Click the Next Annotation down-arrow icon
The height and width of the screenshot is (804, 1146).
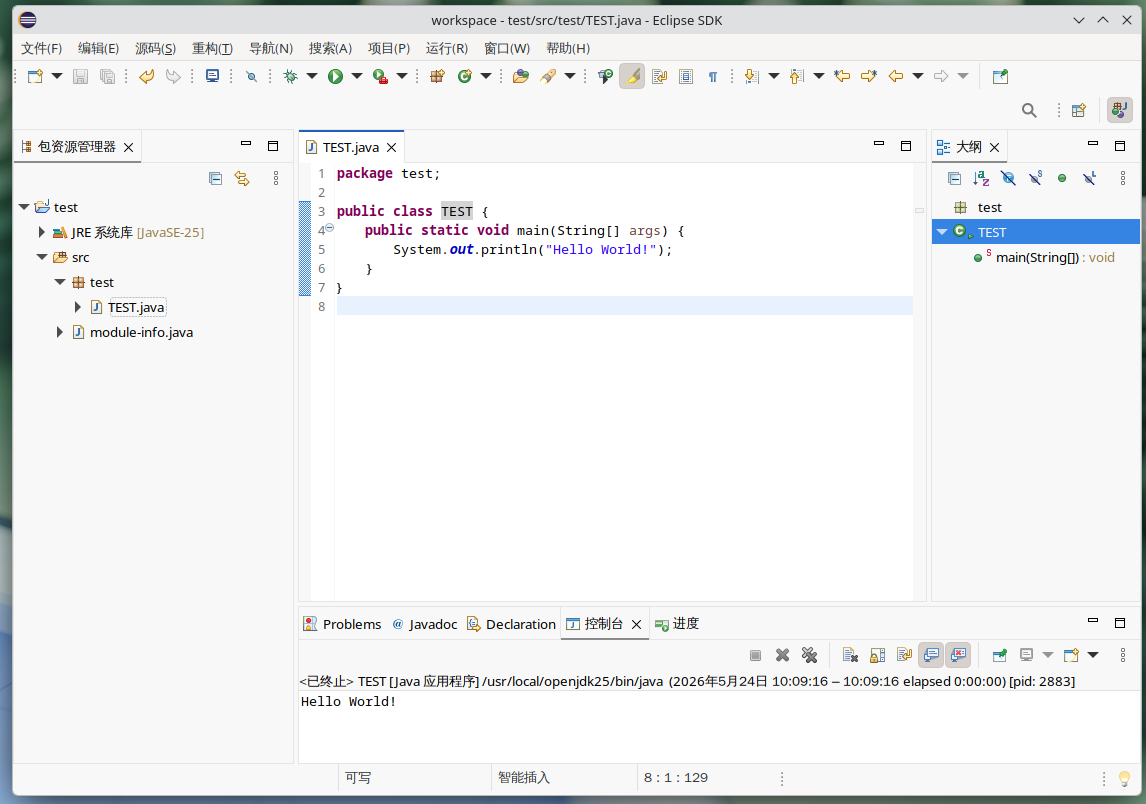(751, 76)
